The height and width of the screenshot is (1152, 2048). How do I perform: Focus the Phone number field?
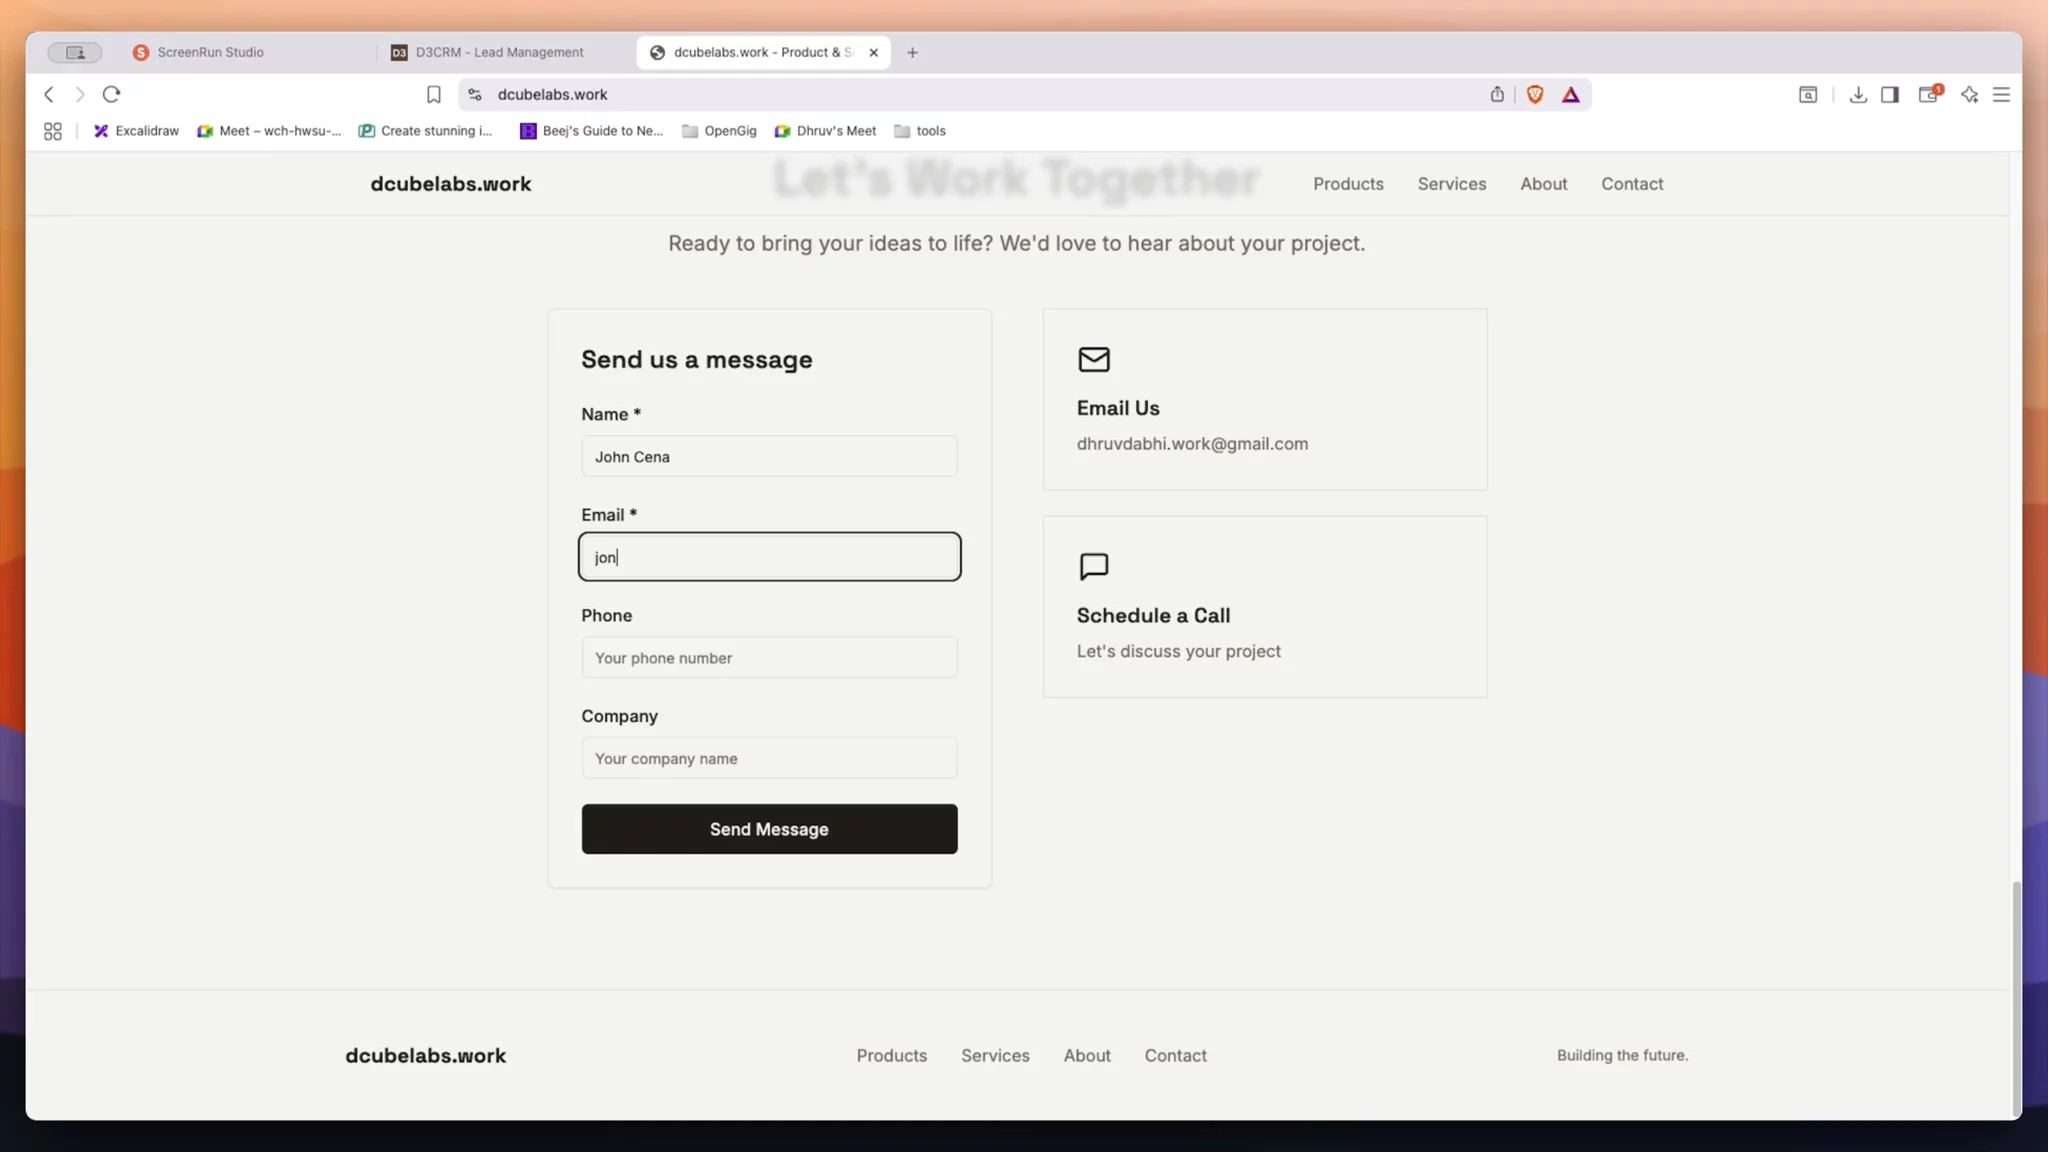coord(769,658)
